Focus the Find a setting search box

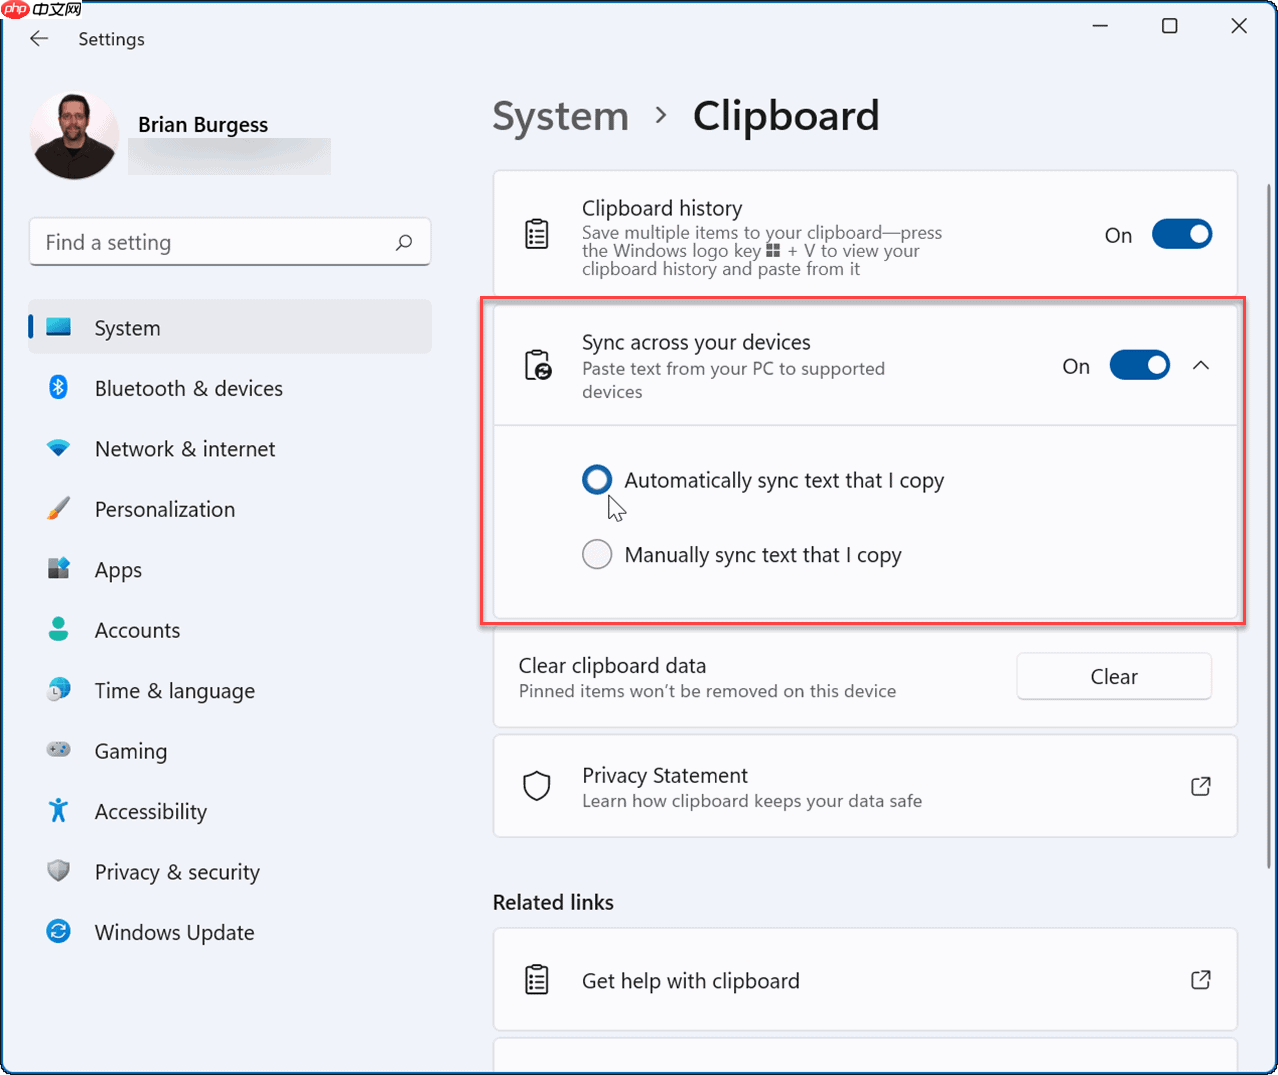click(215, 242)
